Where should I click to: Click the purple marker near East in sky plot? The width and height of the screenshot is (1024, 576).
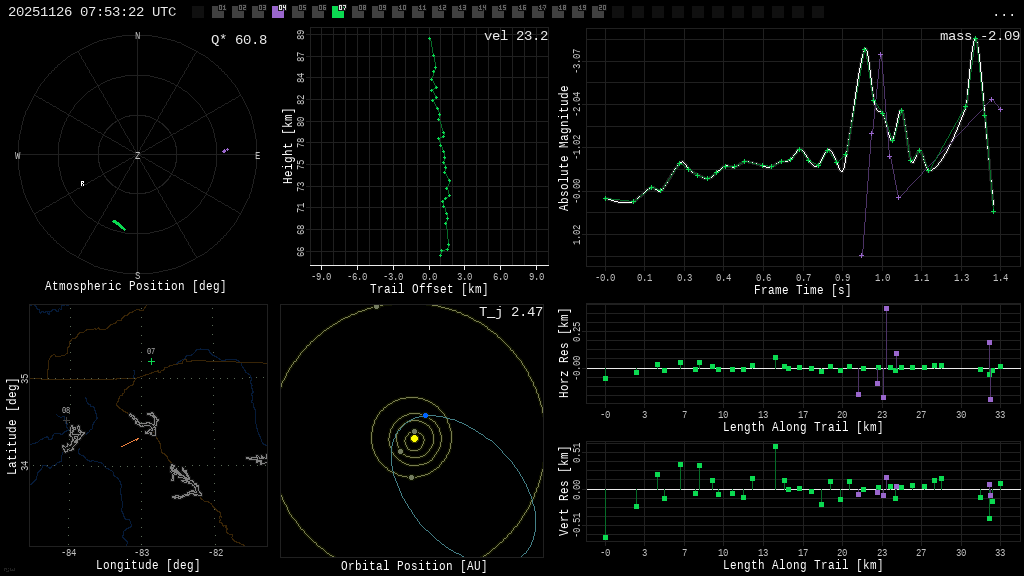[x=225, y=151]
